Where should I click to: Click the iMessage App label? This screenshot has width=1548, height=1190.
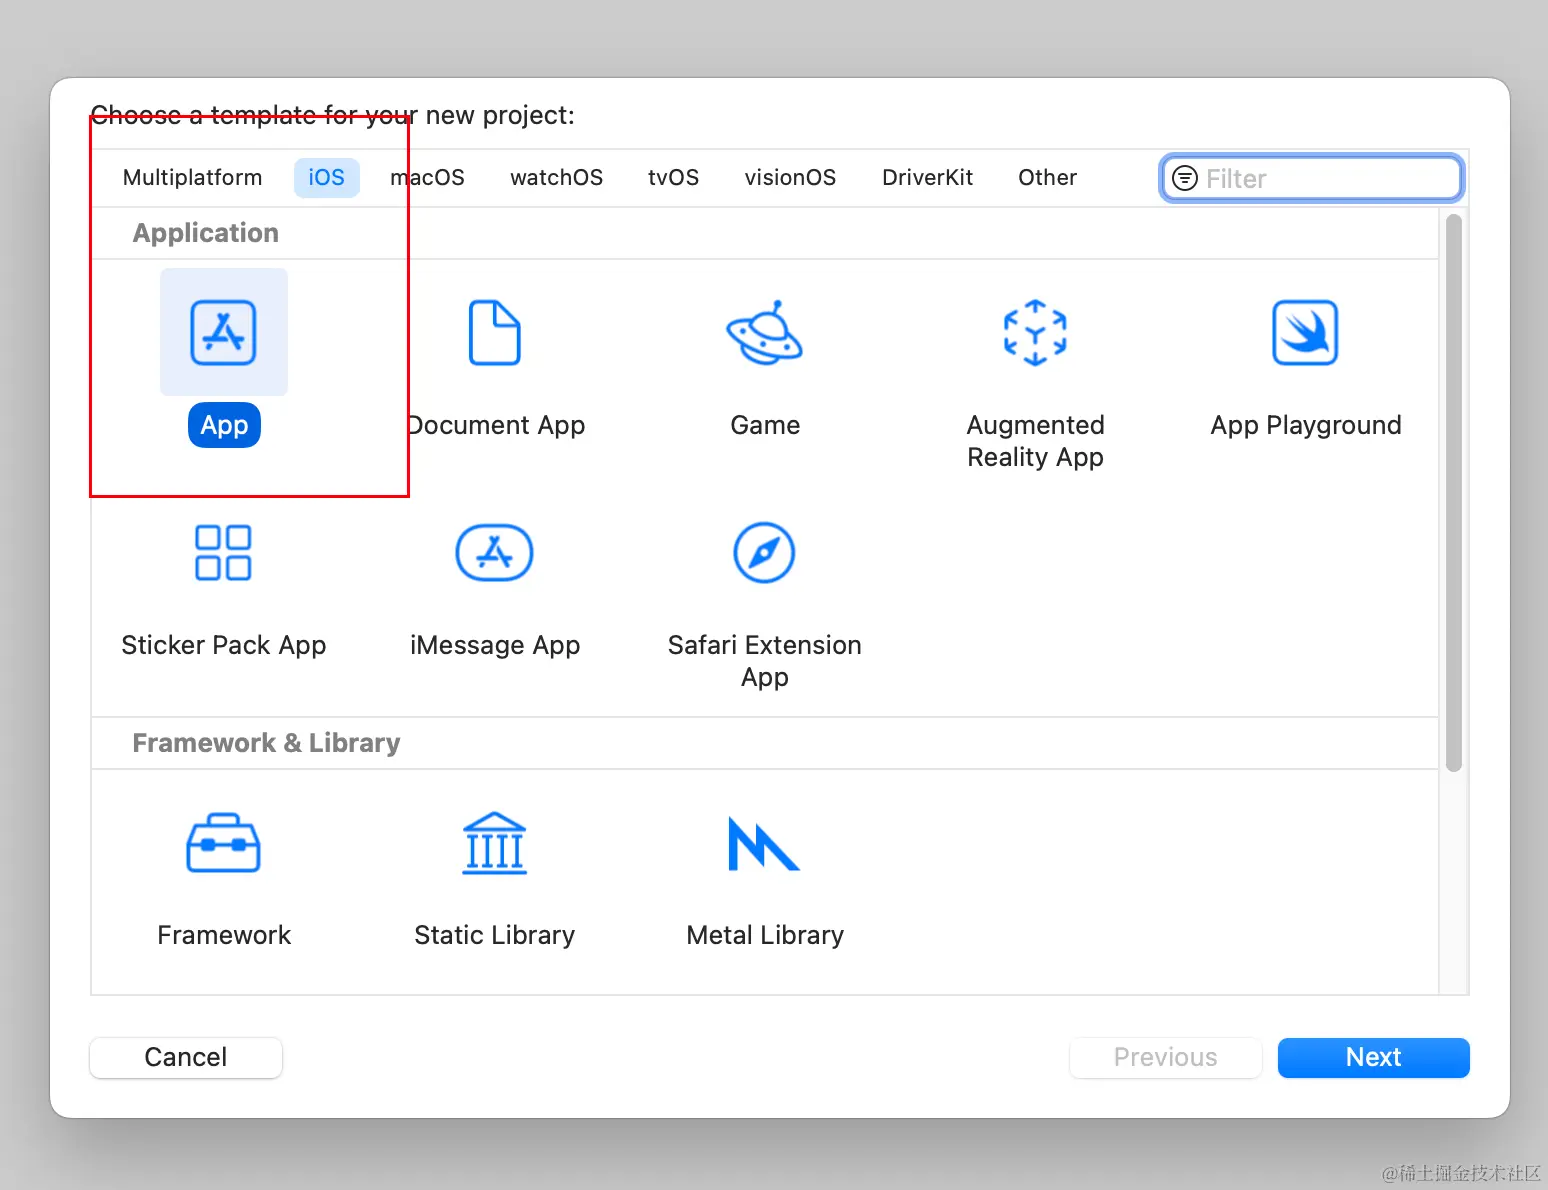tap(495, 645)
